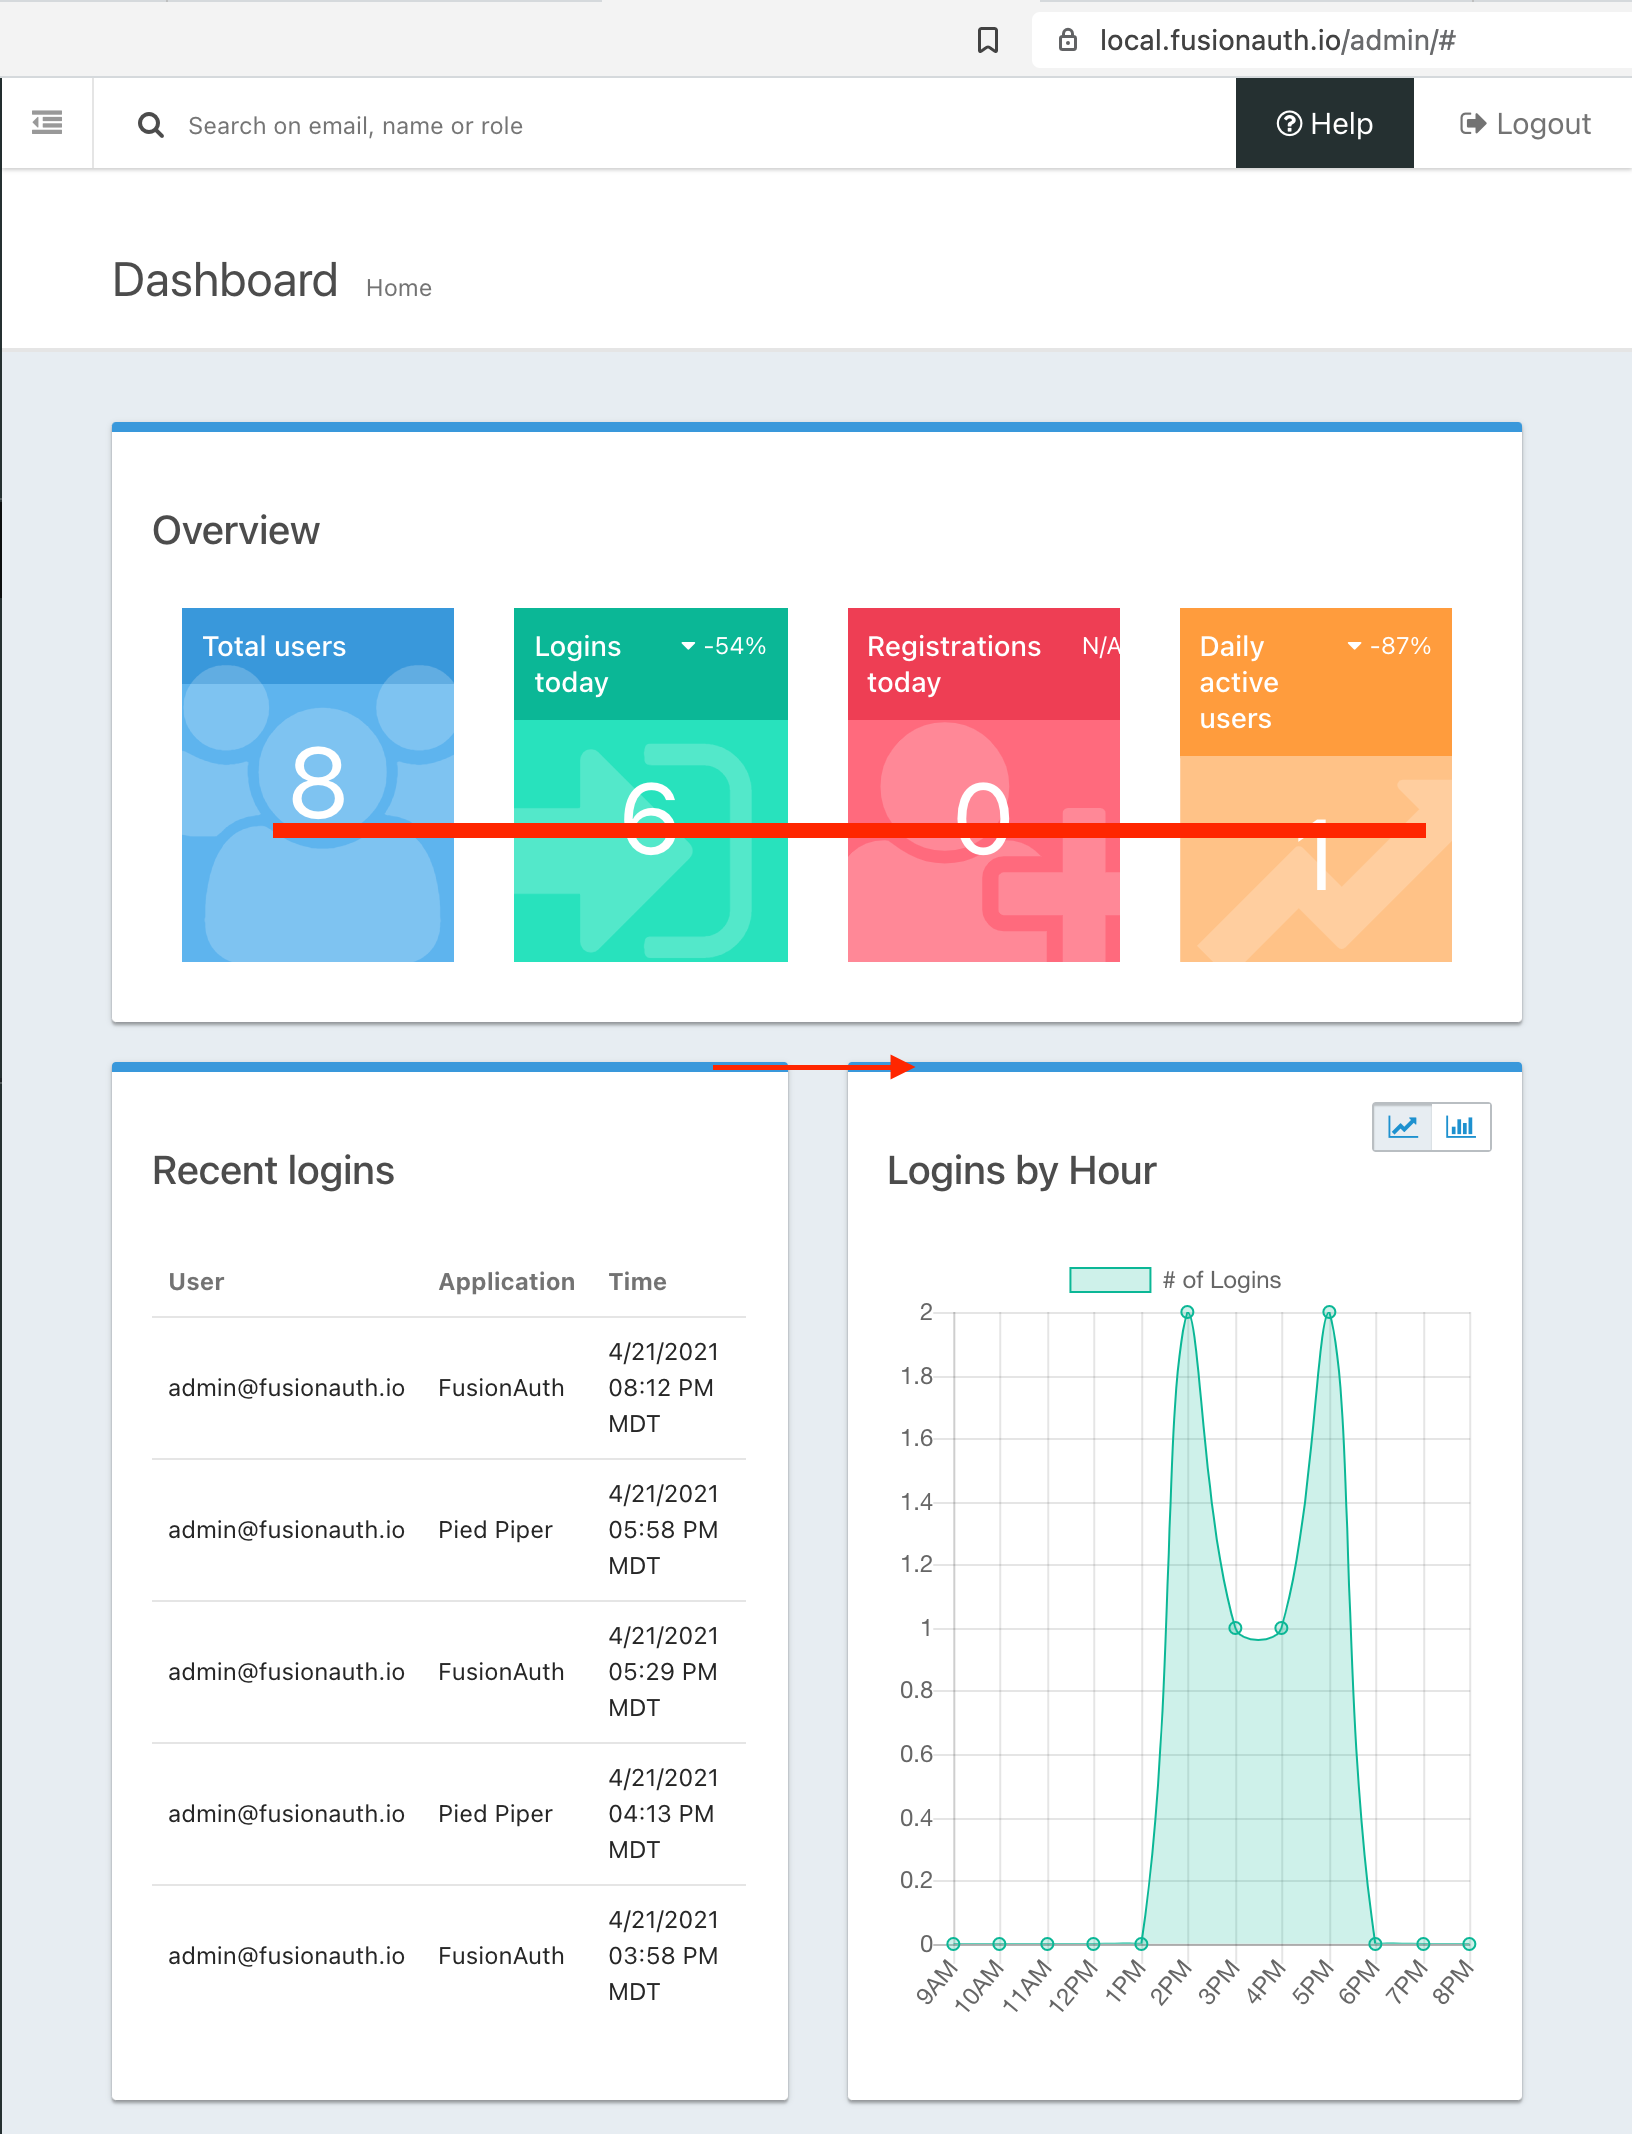Click the Logout link
This screenshot has height=2134, width=1632.
pyautogui.click(x=1525, y=123)
